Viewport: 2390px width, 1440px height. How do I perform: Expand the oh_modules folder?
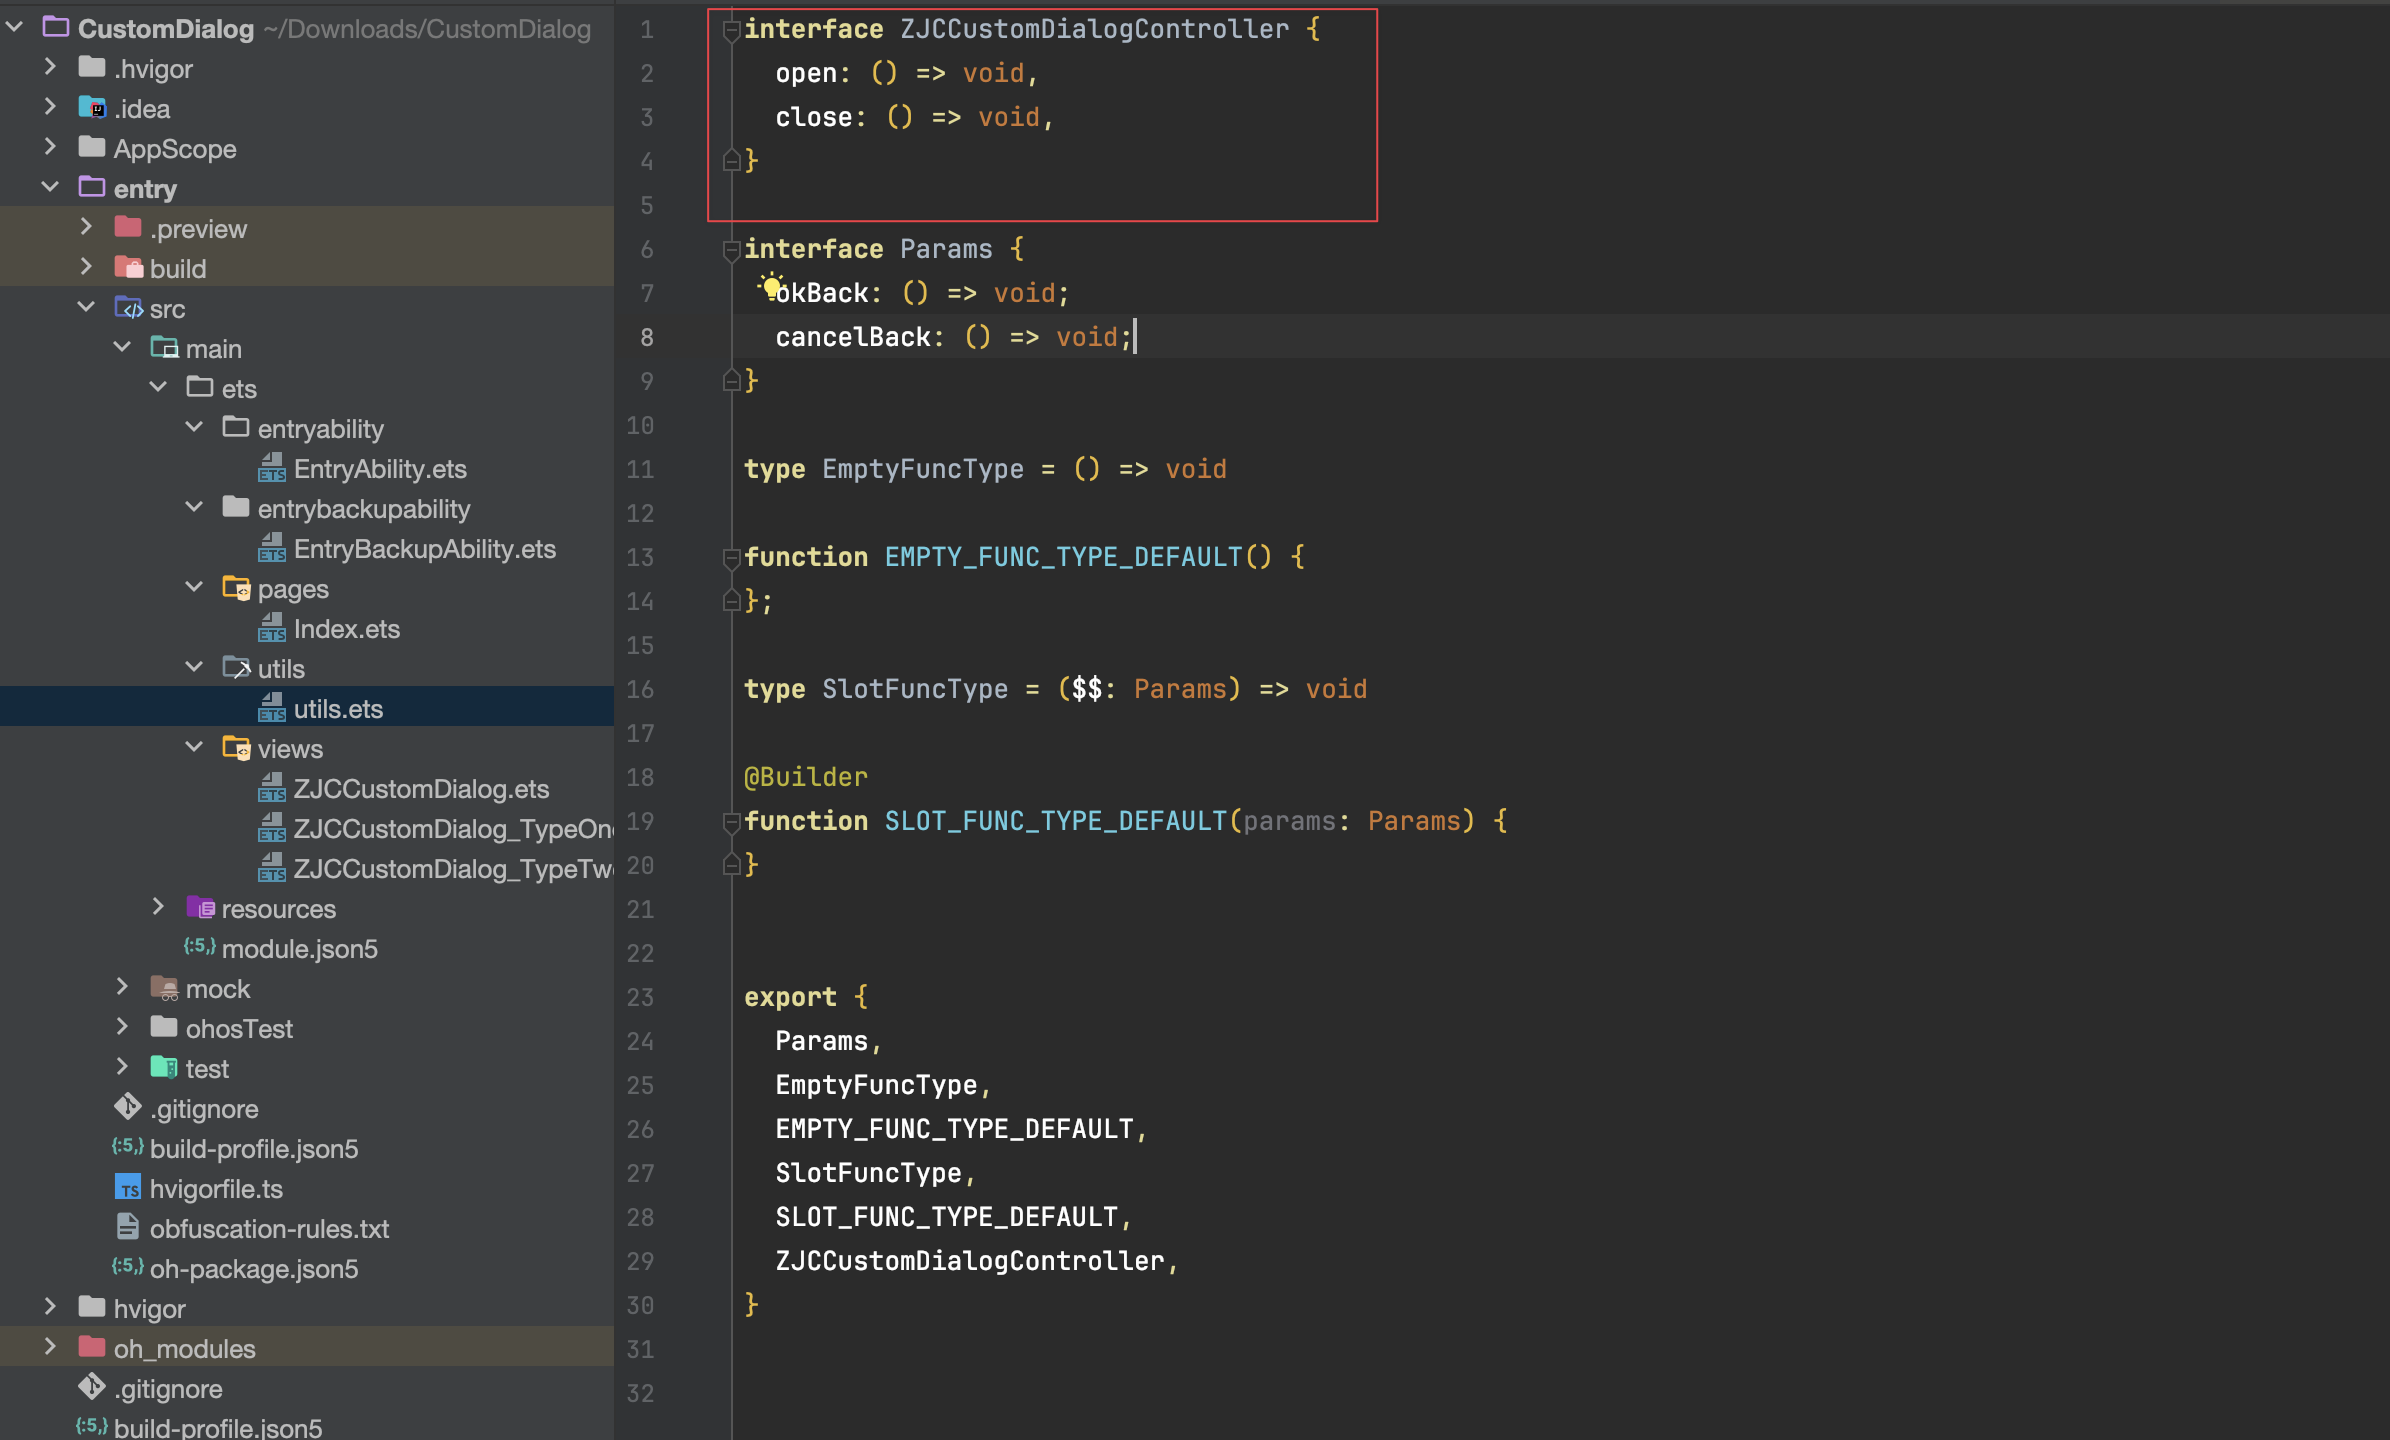[x=50, y=1348]
